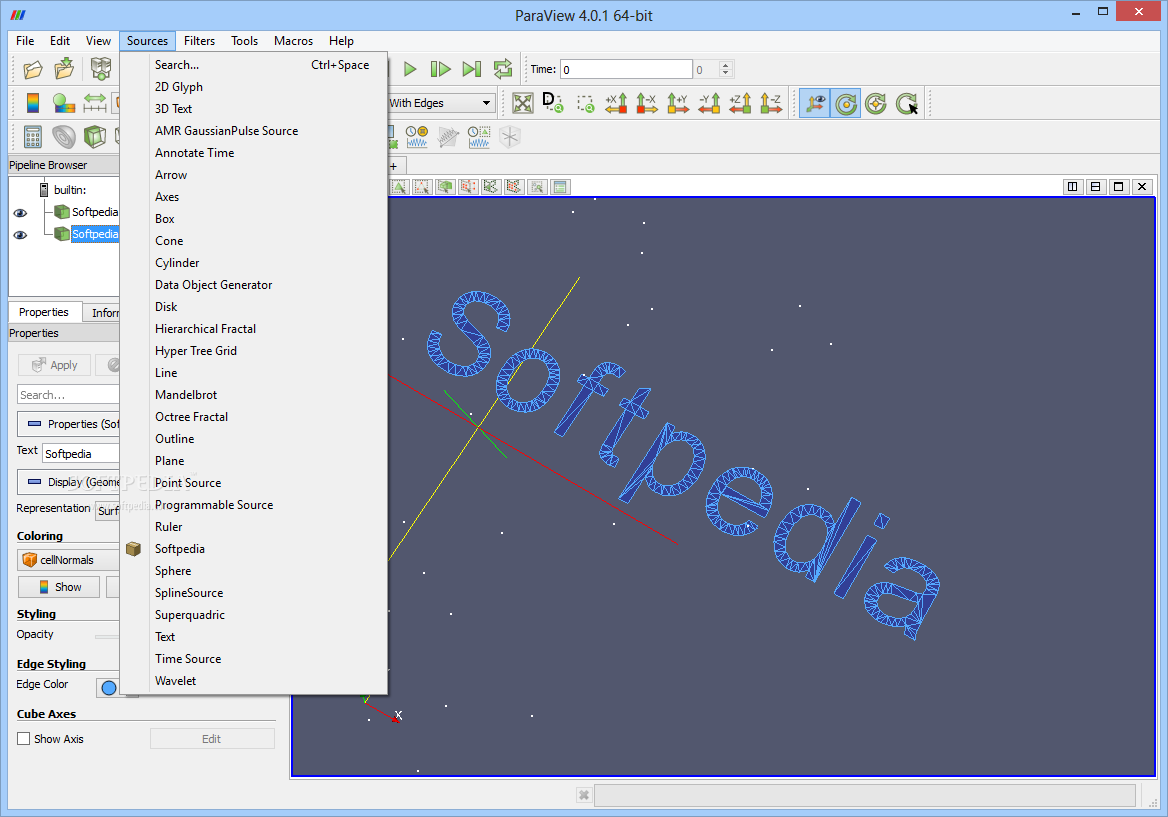1168x817 pixels.
Task: Click the Edge Color swatch button
Action: 109,687
